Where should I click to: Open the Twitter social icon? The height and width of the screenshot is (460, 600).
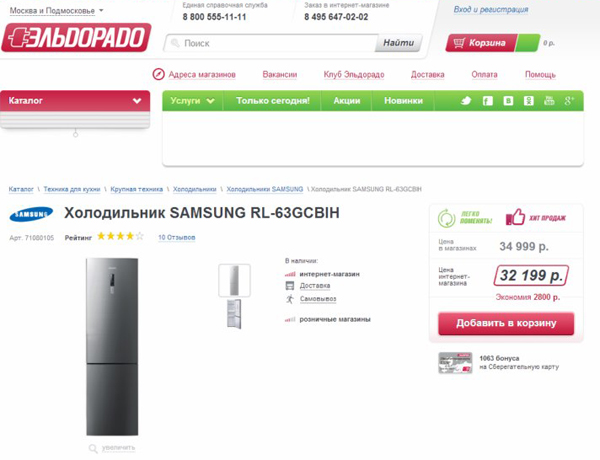466,101
